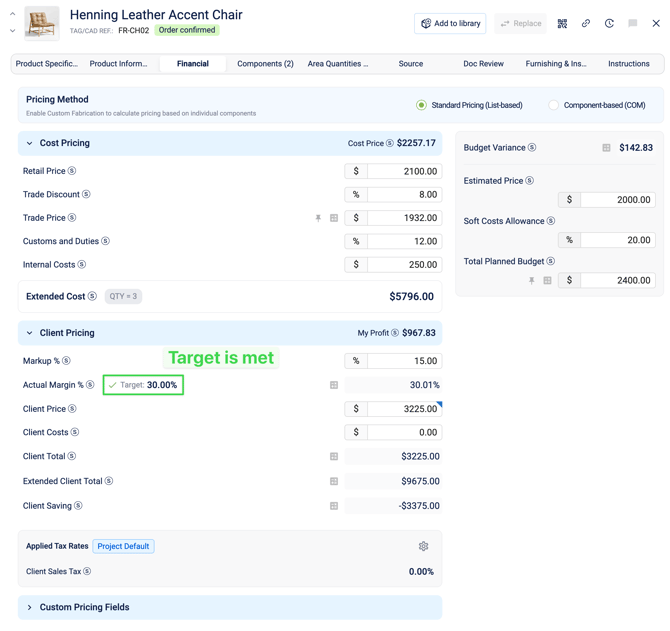The image size is (670, 631).
Task: Open calculator icon in Trade Price row
Action: [334, 218]
